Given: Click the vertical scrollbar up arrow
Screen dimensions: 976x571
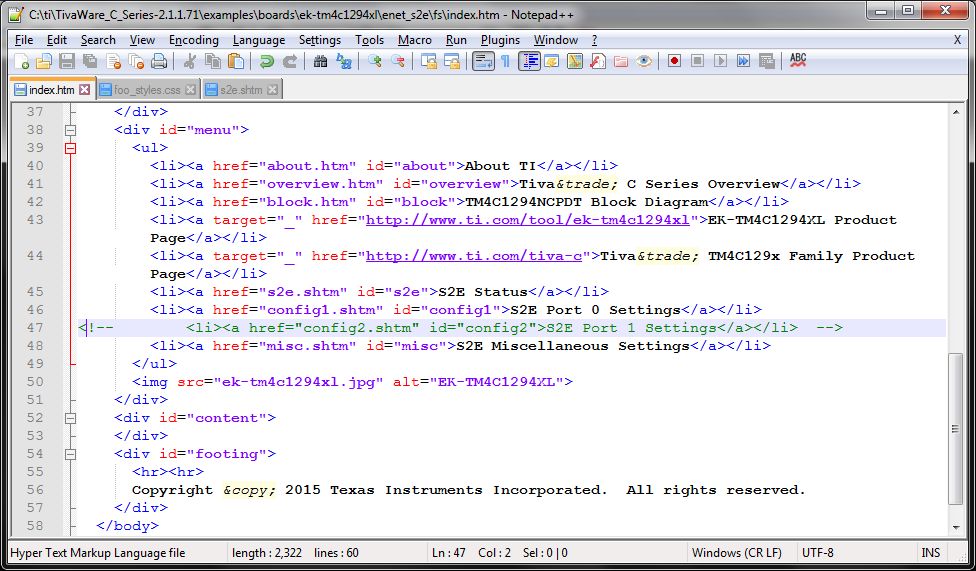Looking at the screenshot, I should click(x=956, y=112).
